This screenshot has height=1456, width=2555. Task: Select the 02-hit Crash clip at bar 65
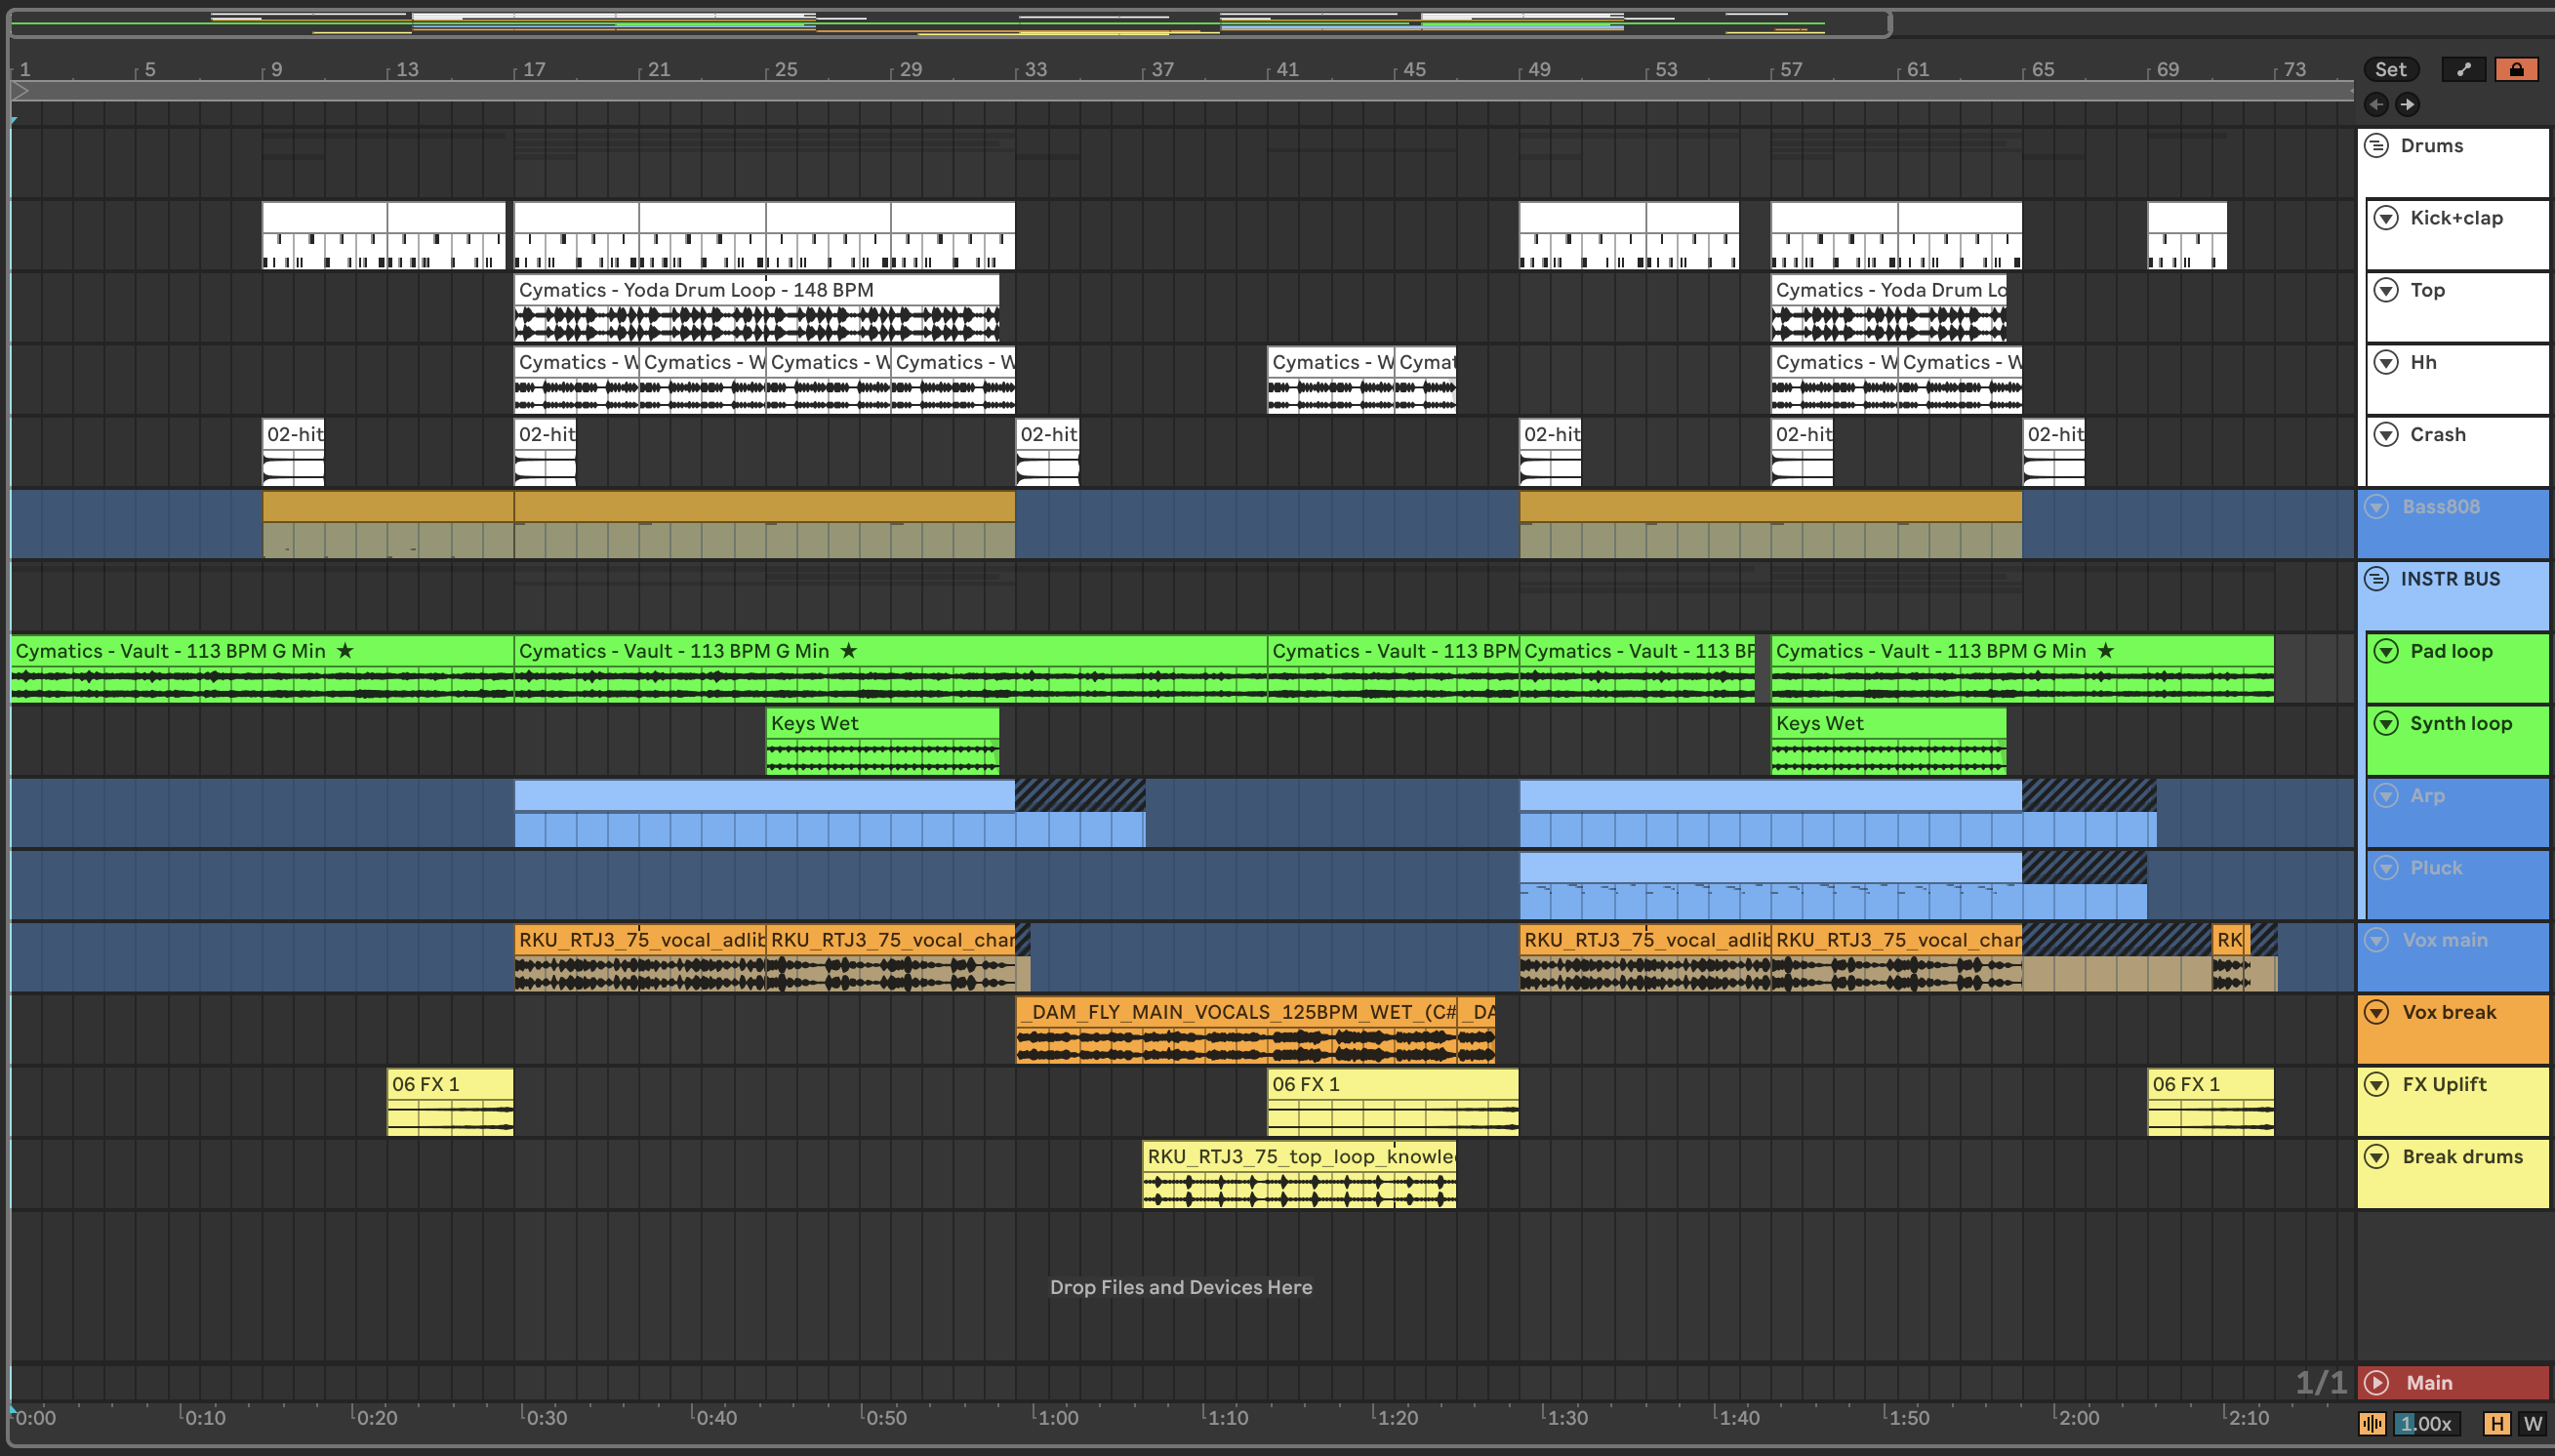2054,452
